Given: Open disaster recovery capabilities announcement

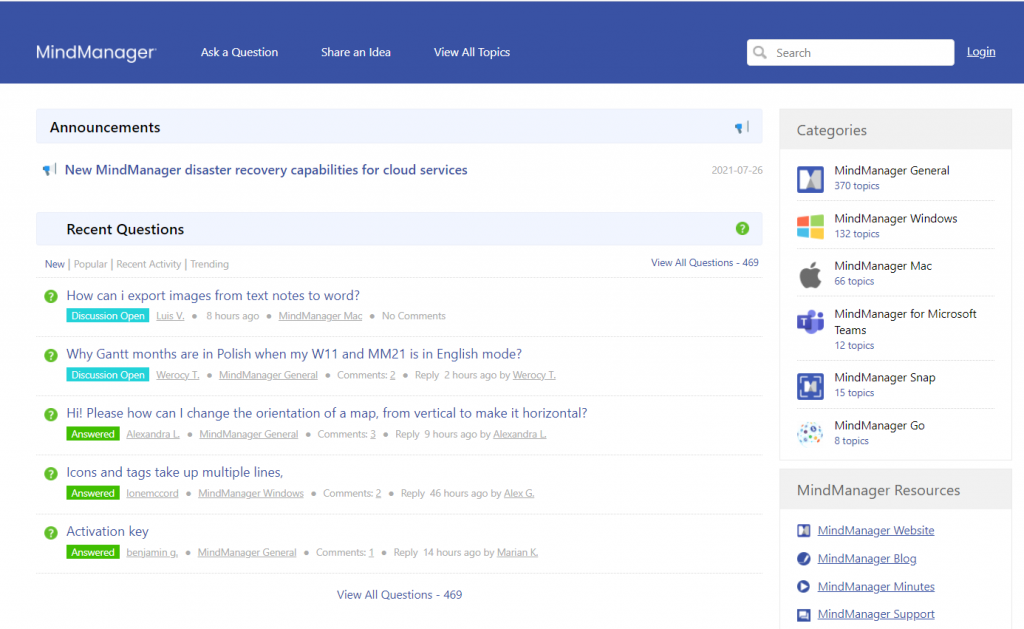Looking at the screenshot, I should 266,170.
